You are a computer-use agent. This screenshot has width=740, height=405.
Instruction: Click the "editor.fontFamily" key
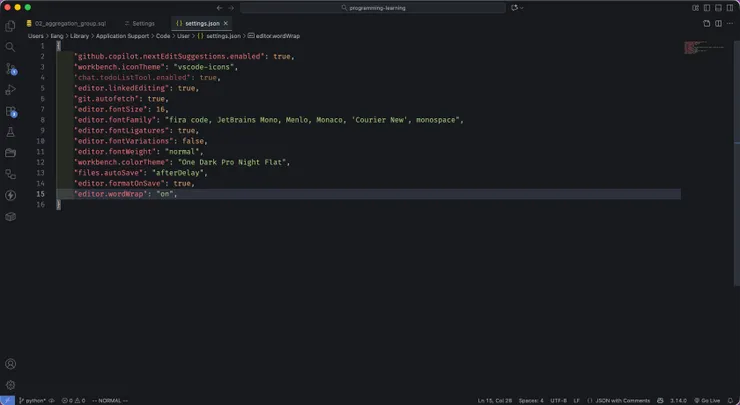click(115, 120)
